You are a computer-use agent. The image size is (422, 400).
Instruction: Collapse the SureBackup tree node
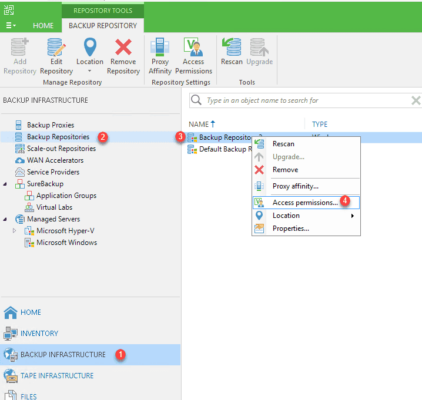(5, 184)
